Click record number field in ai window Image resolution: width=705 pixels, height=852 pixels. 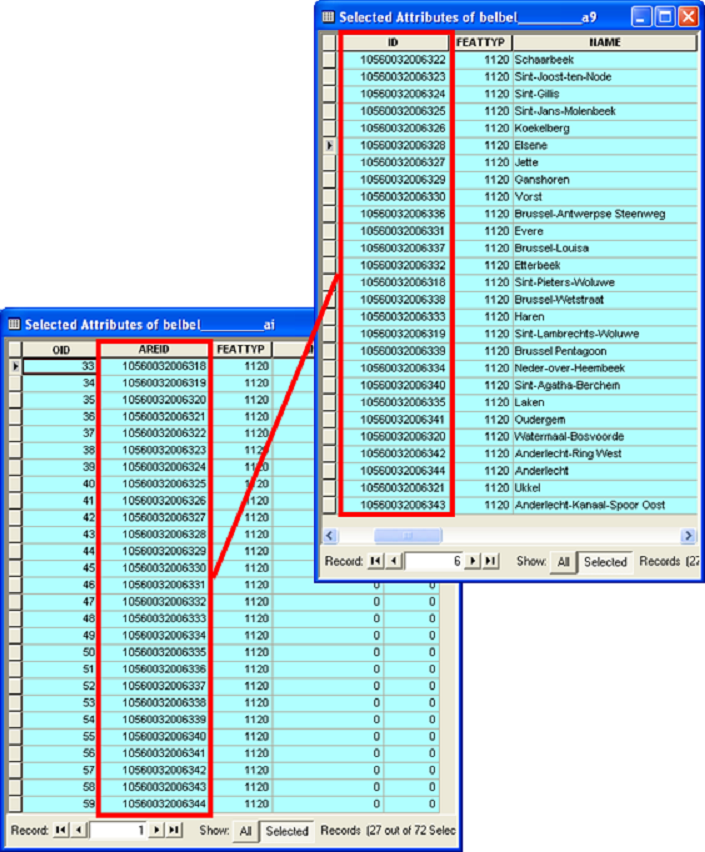pyautogui.click(x=118, y=830)
